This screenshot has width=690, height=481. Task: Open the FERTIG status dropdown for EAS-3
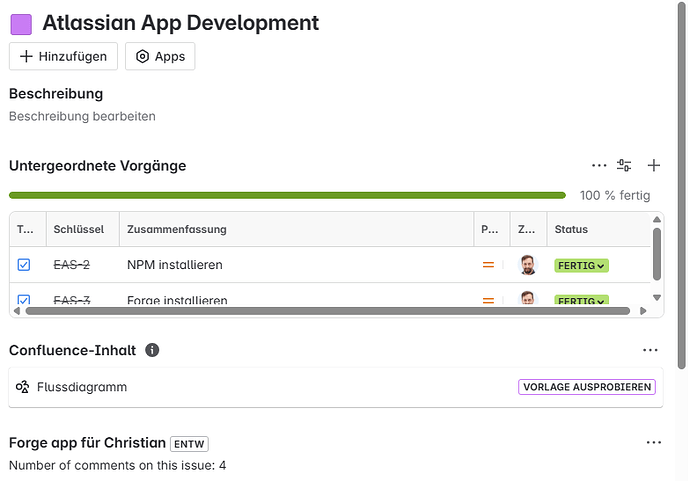581,301
